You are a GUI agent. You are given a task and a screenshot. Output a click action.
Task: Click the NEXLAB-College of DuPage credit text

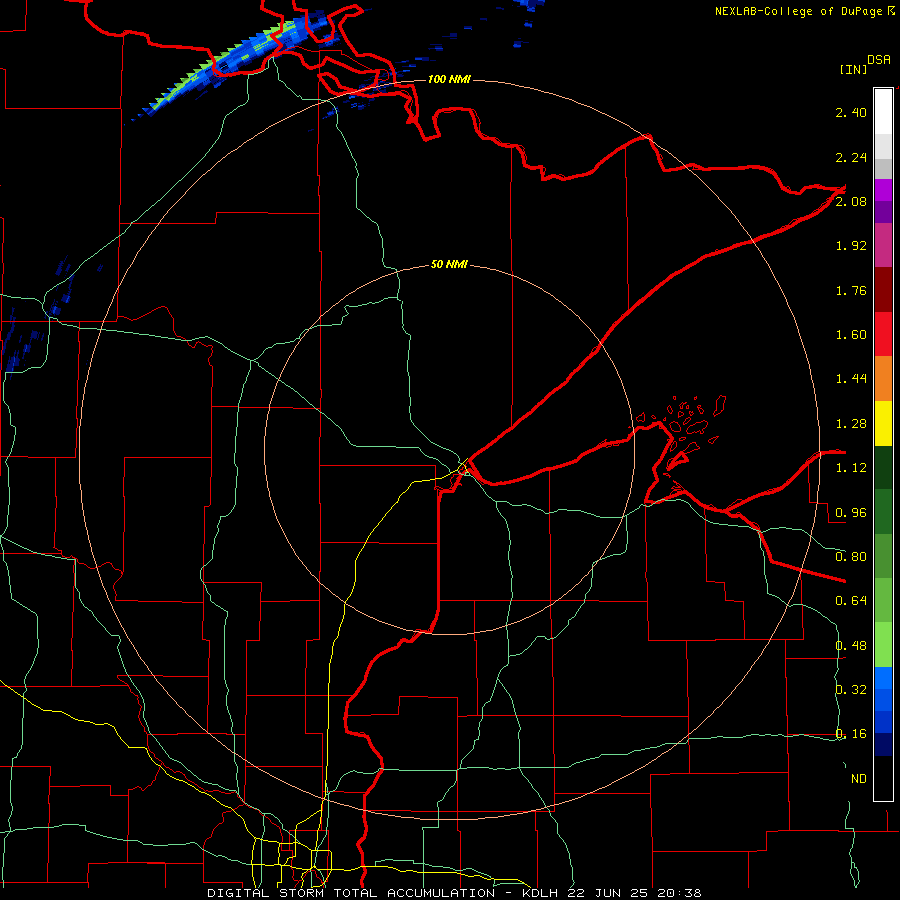coord(798,11)
